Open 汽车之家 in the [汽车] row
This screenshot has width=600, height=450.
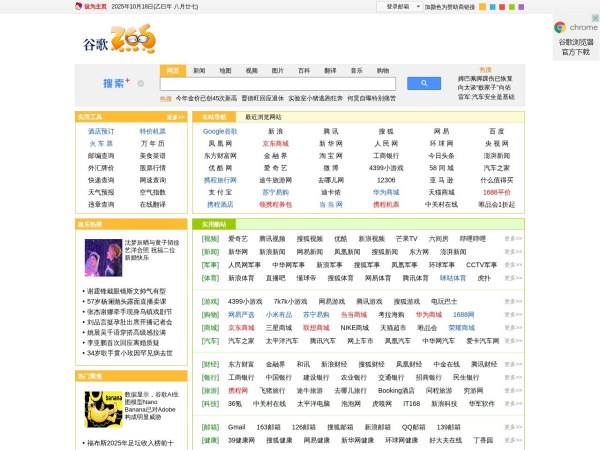(241, 341)
